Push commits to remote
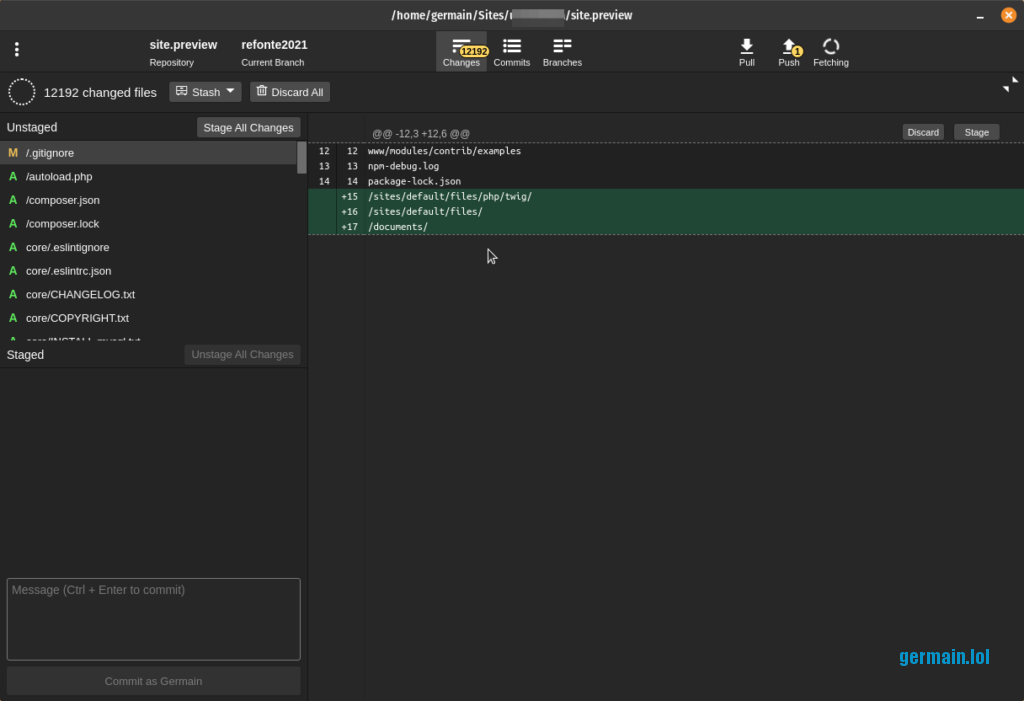This screenshot has height=701, width=1024. coord(789,52)
